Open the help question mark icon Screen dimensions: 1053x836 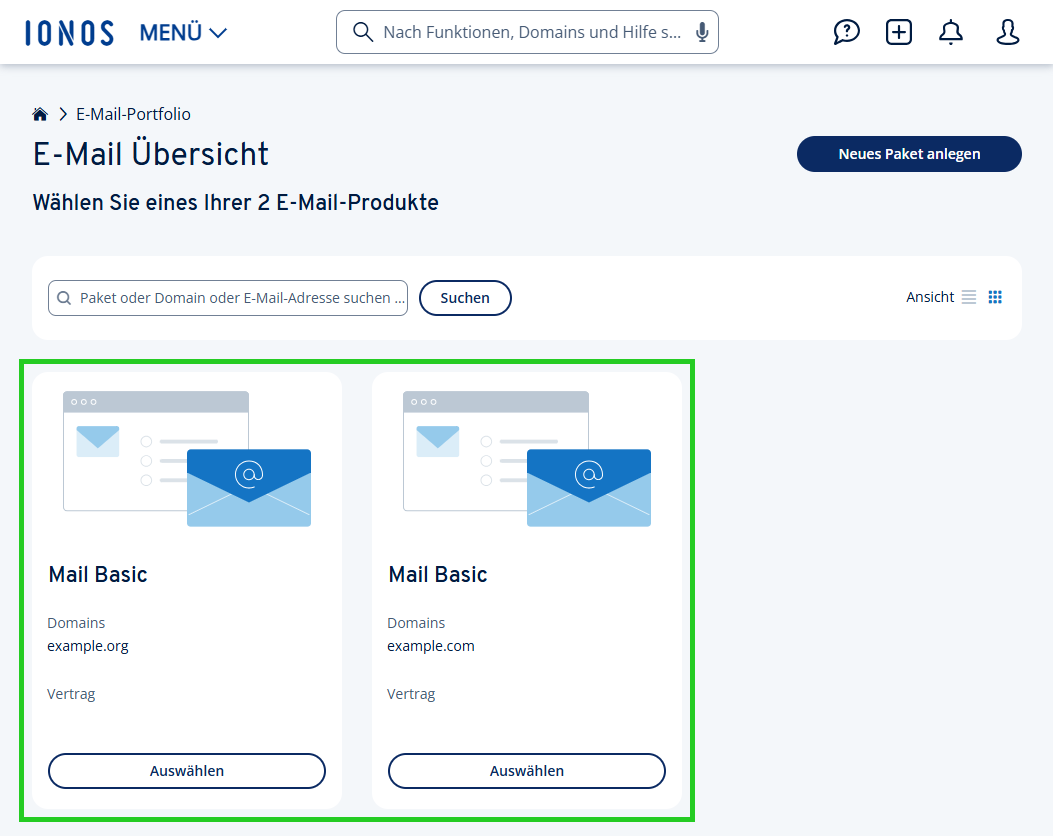pyautogui.click(x=846, y=31)
